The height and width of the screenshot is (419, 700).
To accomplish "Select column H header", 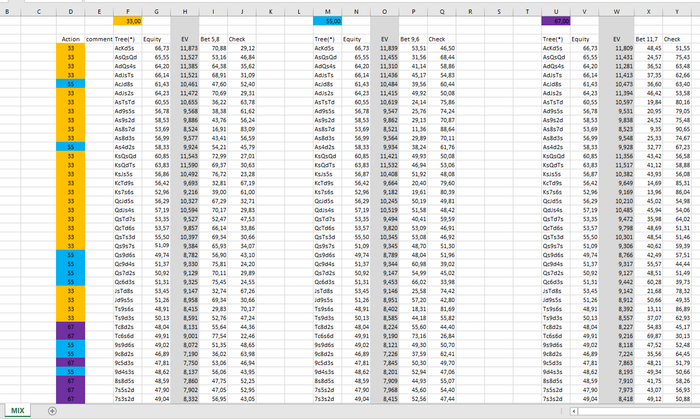I will (185, 12).
